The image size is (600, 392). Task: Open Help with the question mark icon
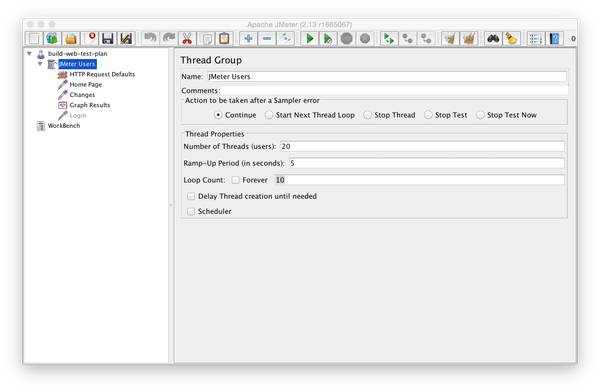[554, 39]
